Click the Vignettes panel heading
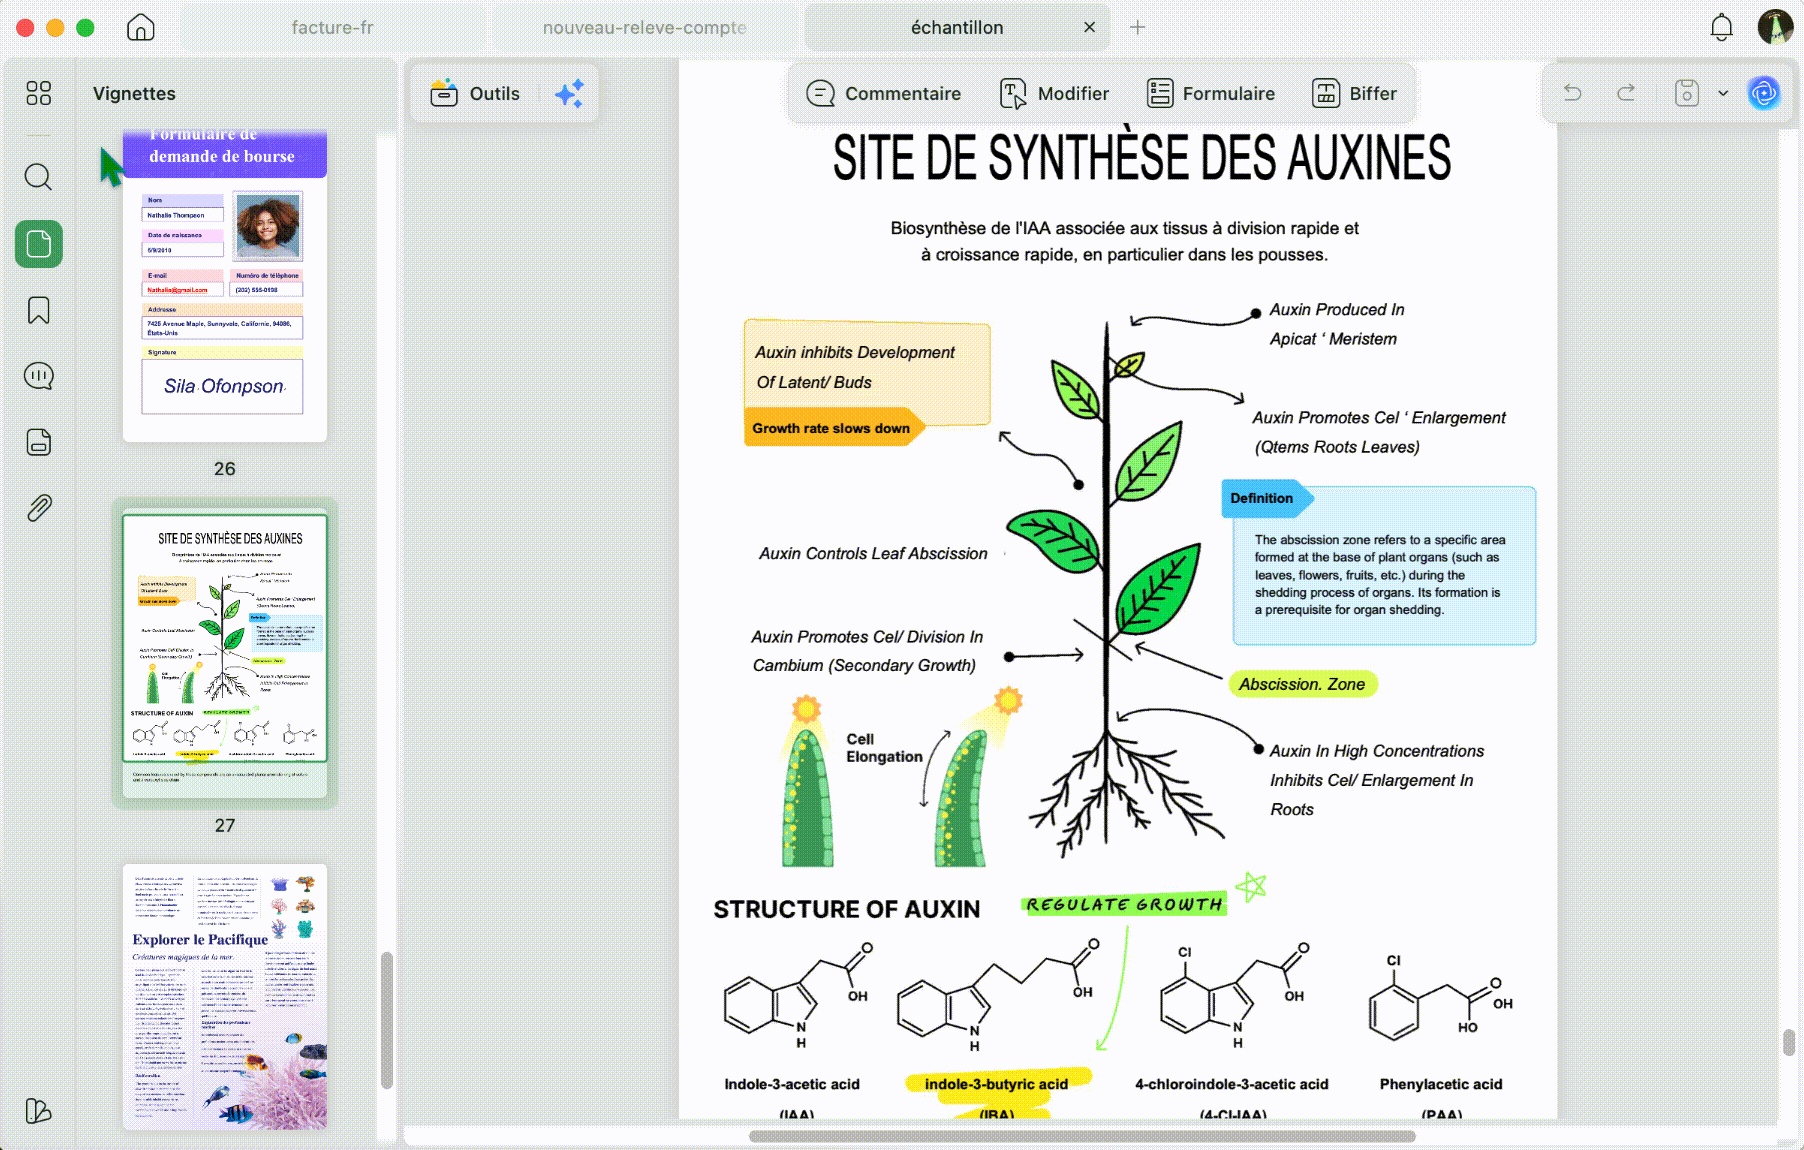Screen dimensions: 1804x1150 click(x=134, y=93)
